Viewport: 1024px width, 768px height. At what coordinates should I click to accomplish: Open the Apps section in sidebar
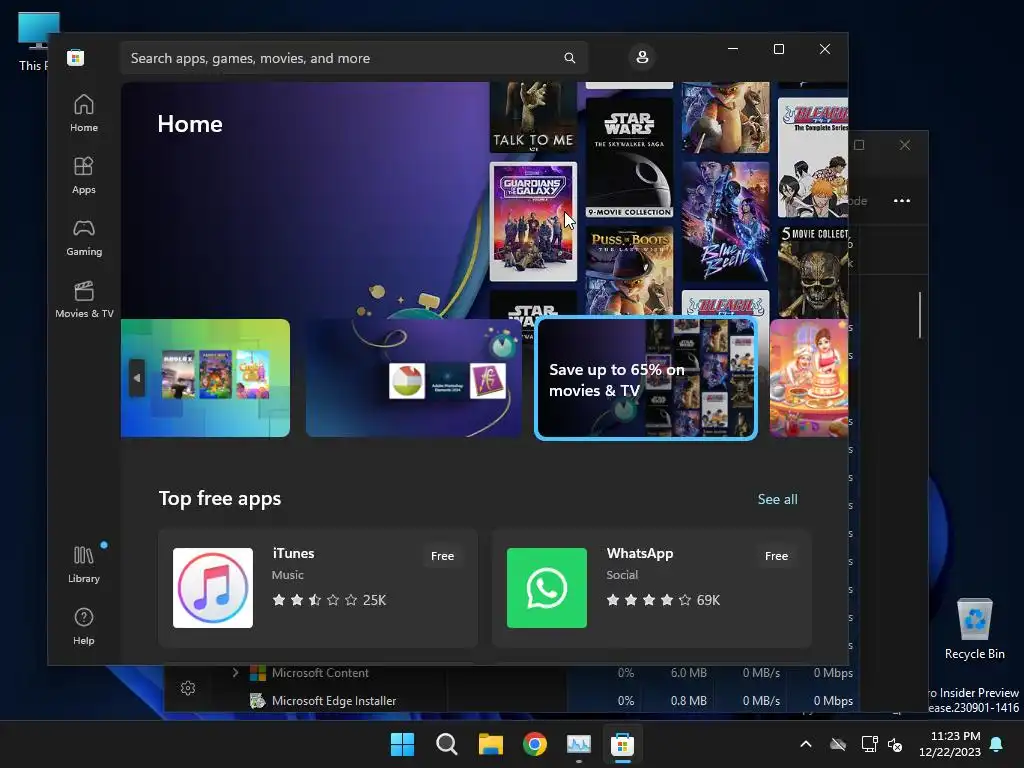(84, 176)
